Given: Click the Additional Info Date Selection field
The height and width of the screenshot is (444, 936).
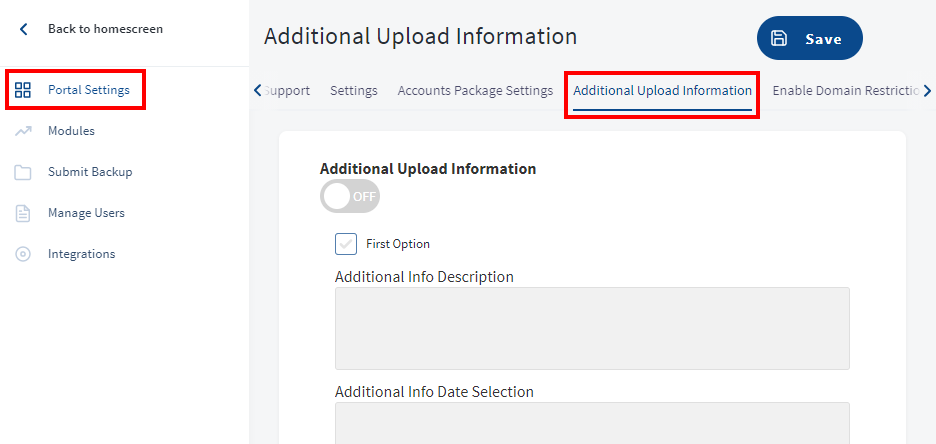Looking at the screenshot, I should click(592, 423).
